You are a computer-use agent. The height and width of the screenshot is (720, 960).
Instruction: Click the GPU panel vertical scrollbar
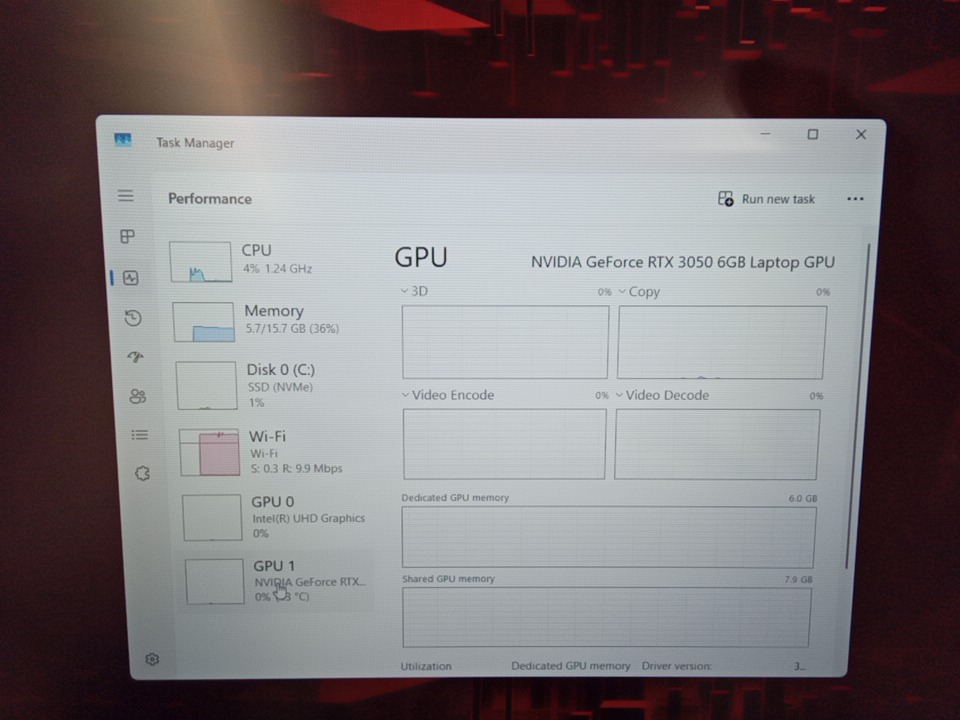tap(857, 407)
